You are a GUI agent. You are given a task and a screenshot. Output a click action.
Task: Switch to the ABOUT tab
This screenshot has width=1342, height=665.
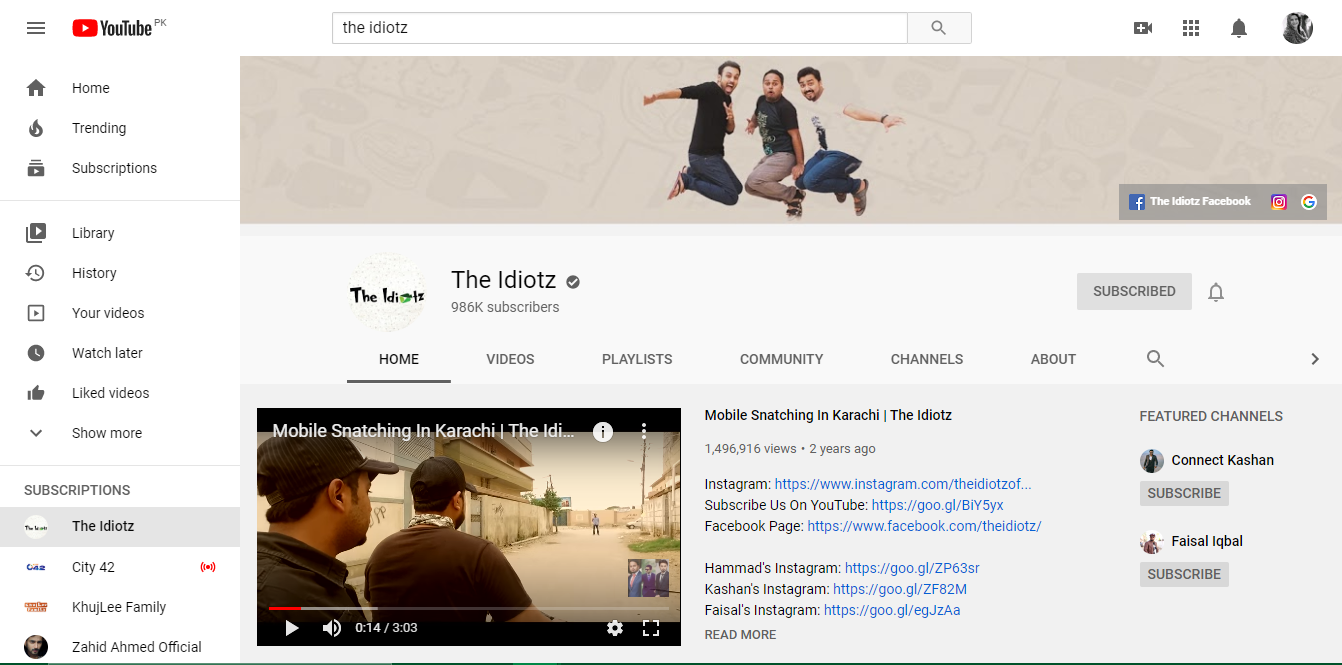(1053, 359)
